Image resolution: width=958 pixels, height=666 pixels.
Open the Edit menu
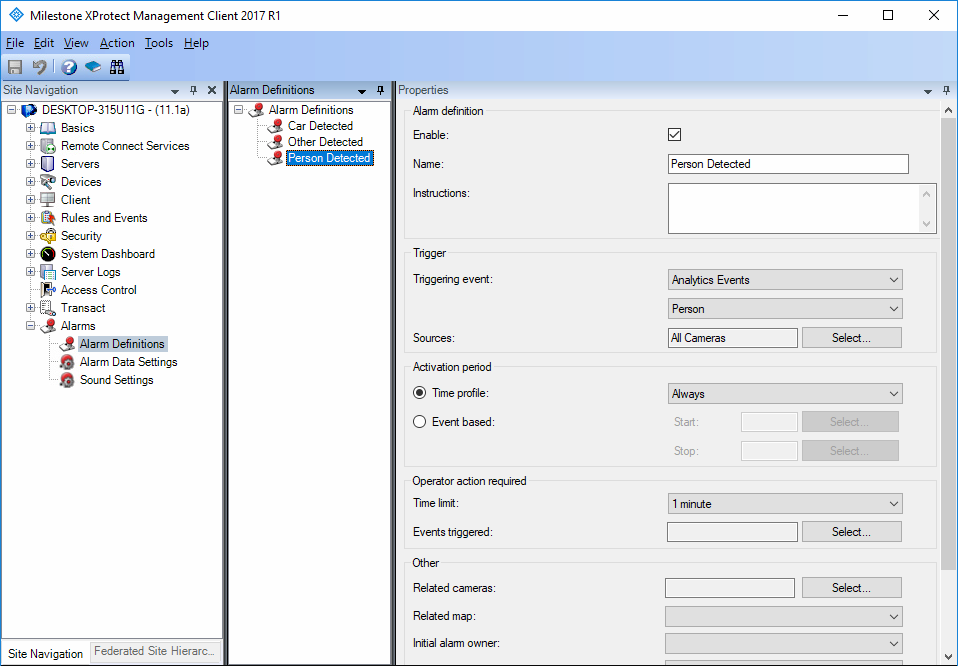click(43, 43)
